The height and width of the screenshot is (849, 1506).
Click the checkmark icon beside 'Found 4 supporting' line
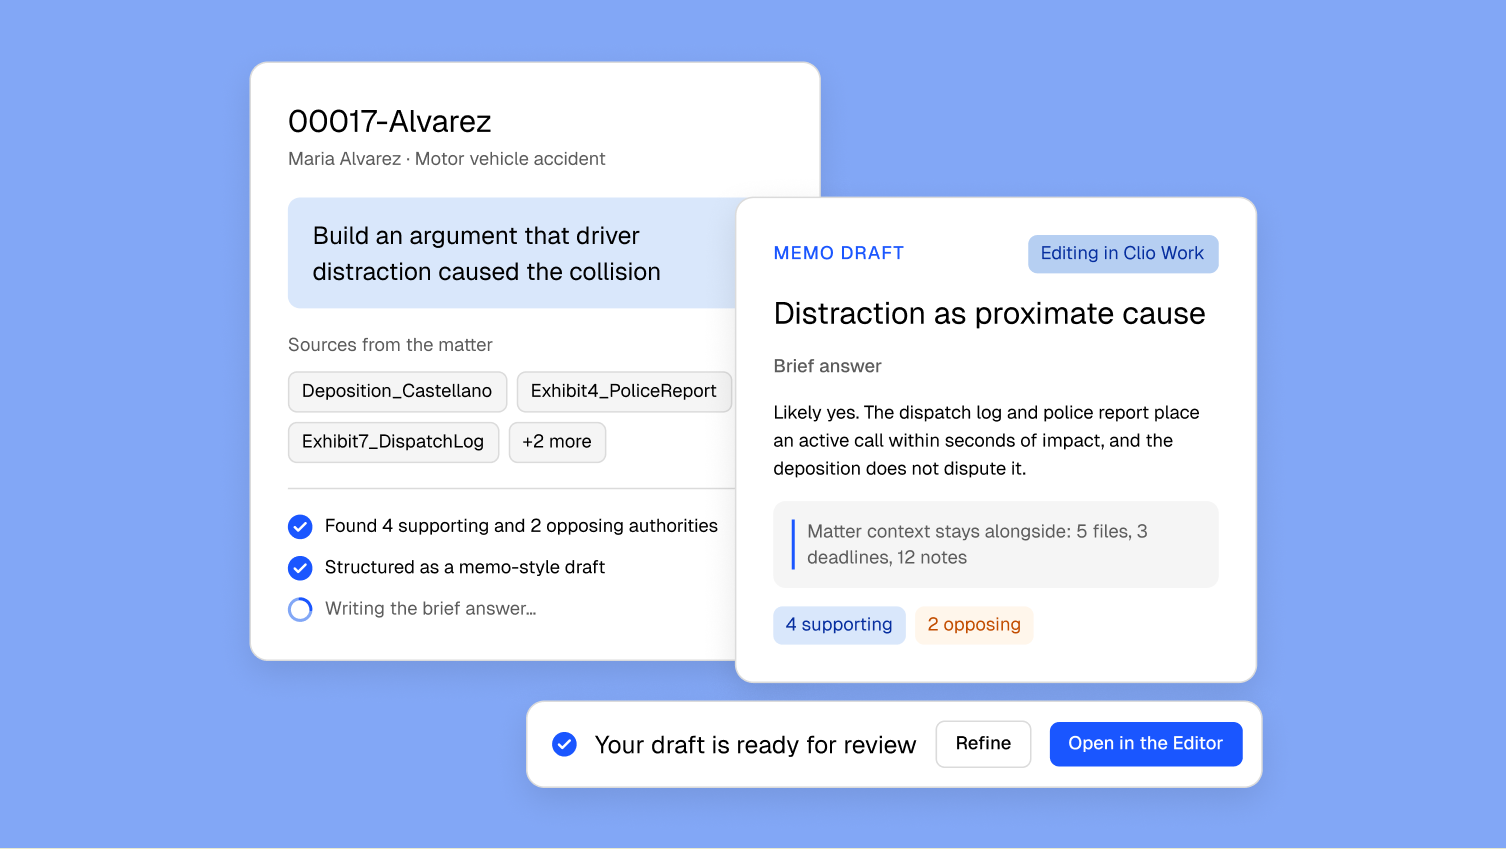(x=300, y=526)
